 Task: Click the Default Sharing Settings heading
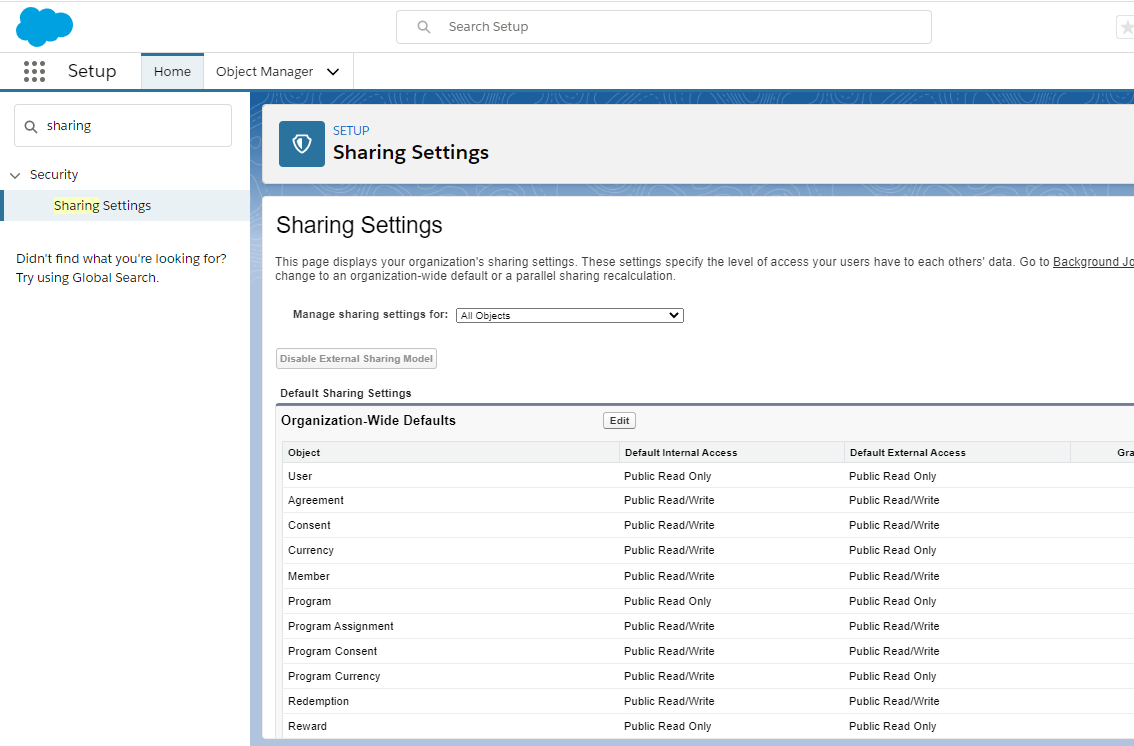pos(346,393)
